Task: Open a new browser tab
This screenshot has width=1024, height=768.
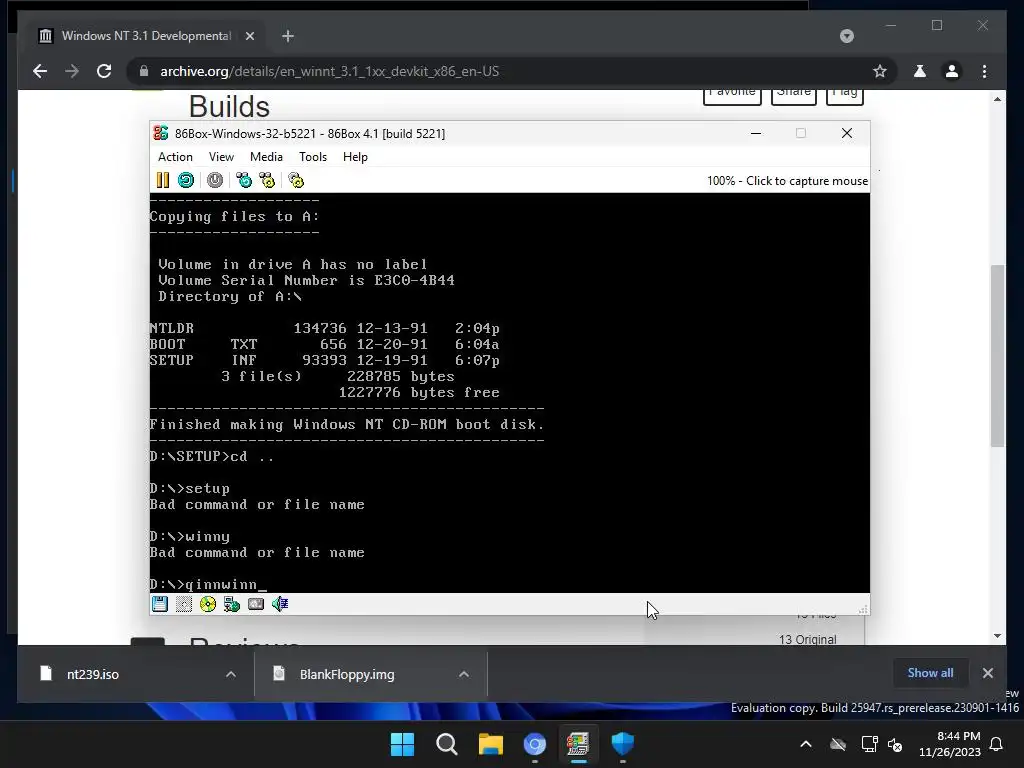Action: [288, 36]
